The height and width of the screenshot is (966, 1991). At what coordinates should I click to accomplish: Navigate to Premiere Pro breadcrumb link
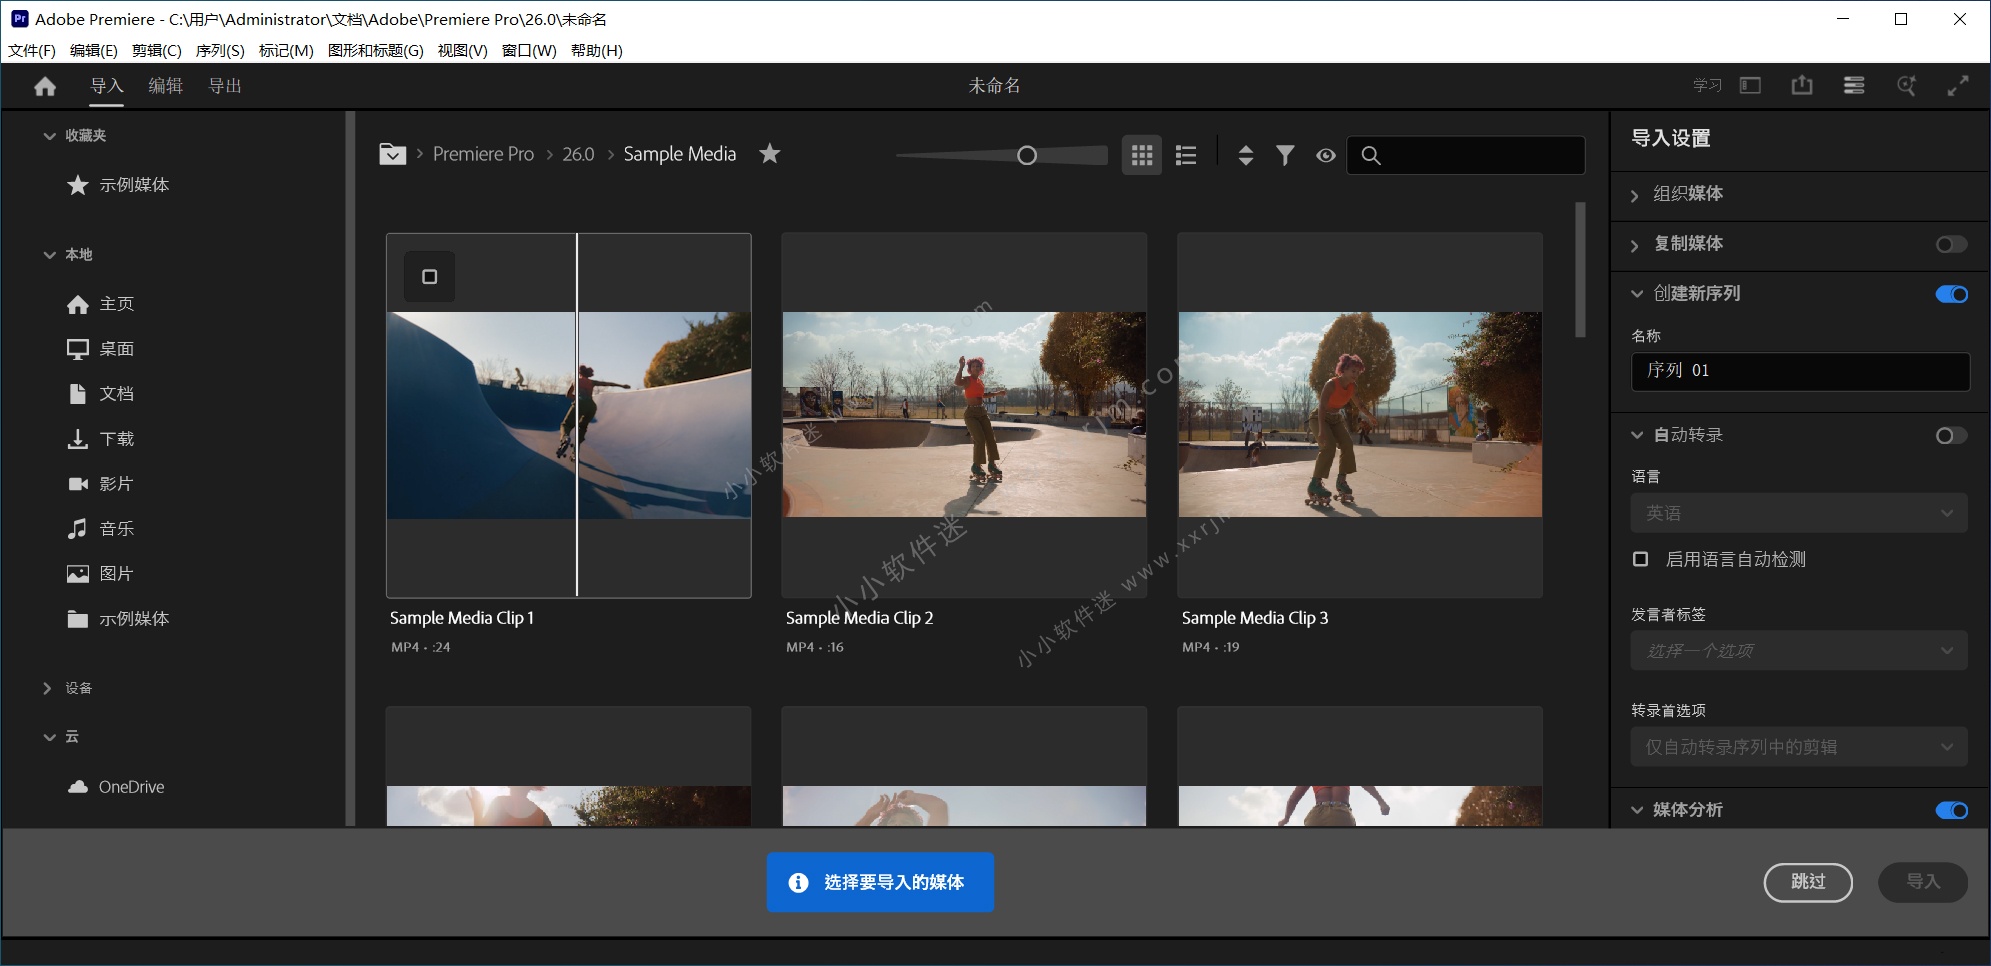[x=483, y=154]
